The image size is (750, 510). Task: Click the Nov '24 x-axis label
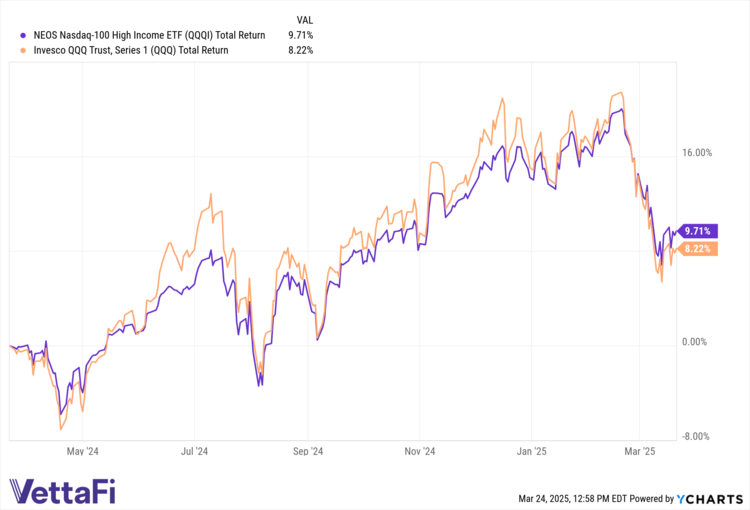point(421,452)
